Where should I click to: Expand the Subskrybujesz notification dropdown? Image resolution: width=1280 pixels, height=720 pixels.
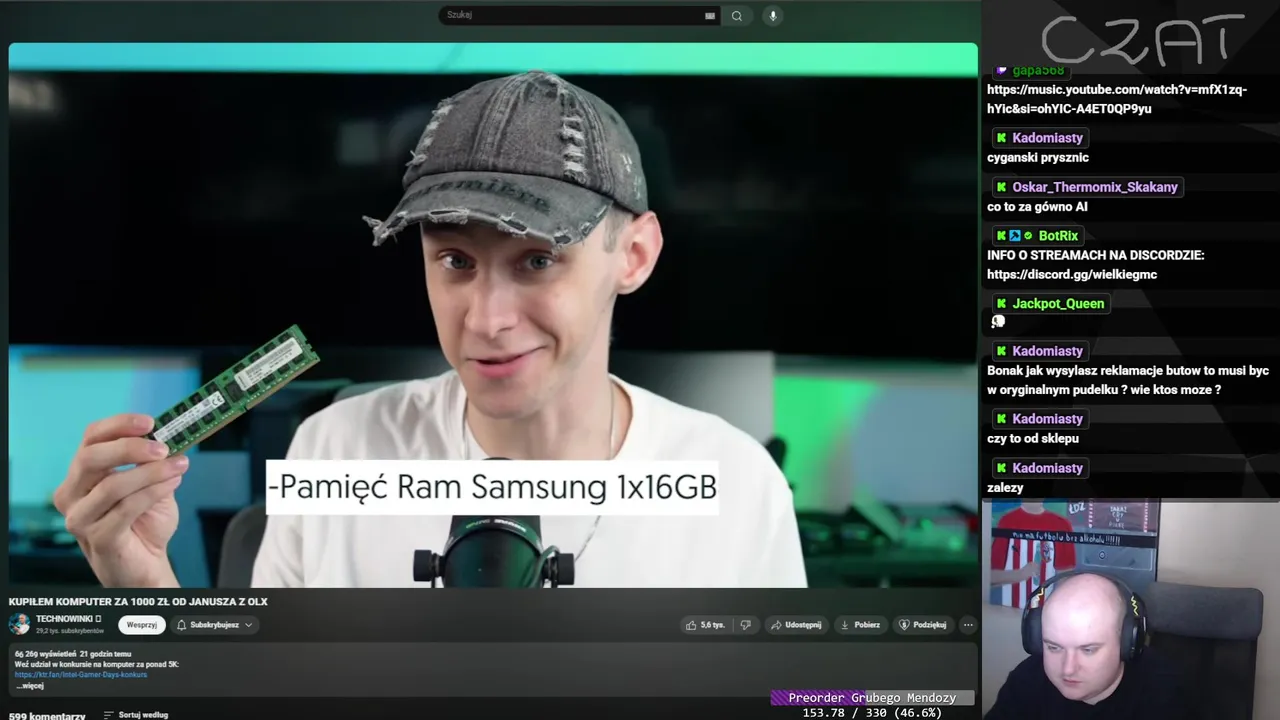(x=214, y=625)
